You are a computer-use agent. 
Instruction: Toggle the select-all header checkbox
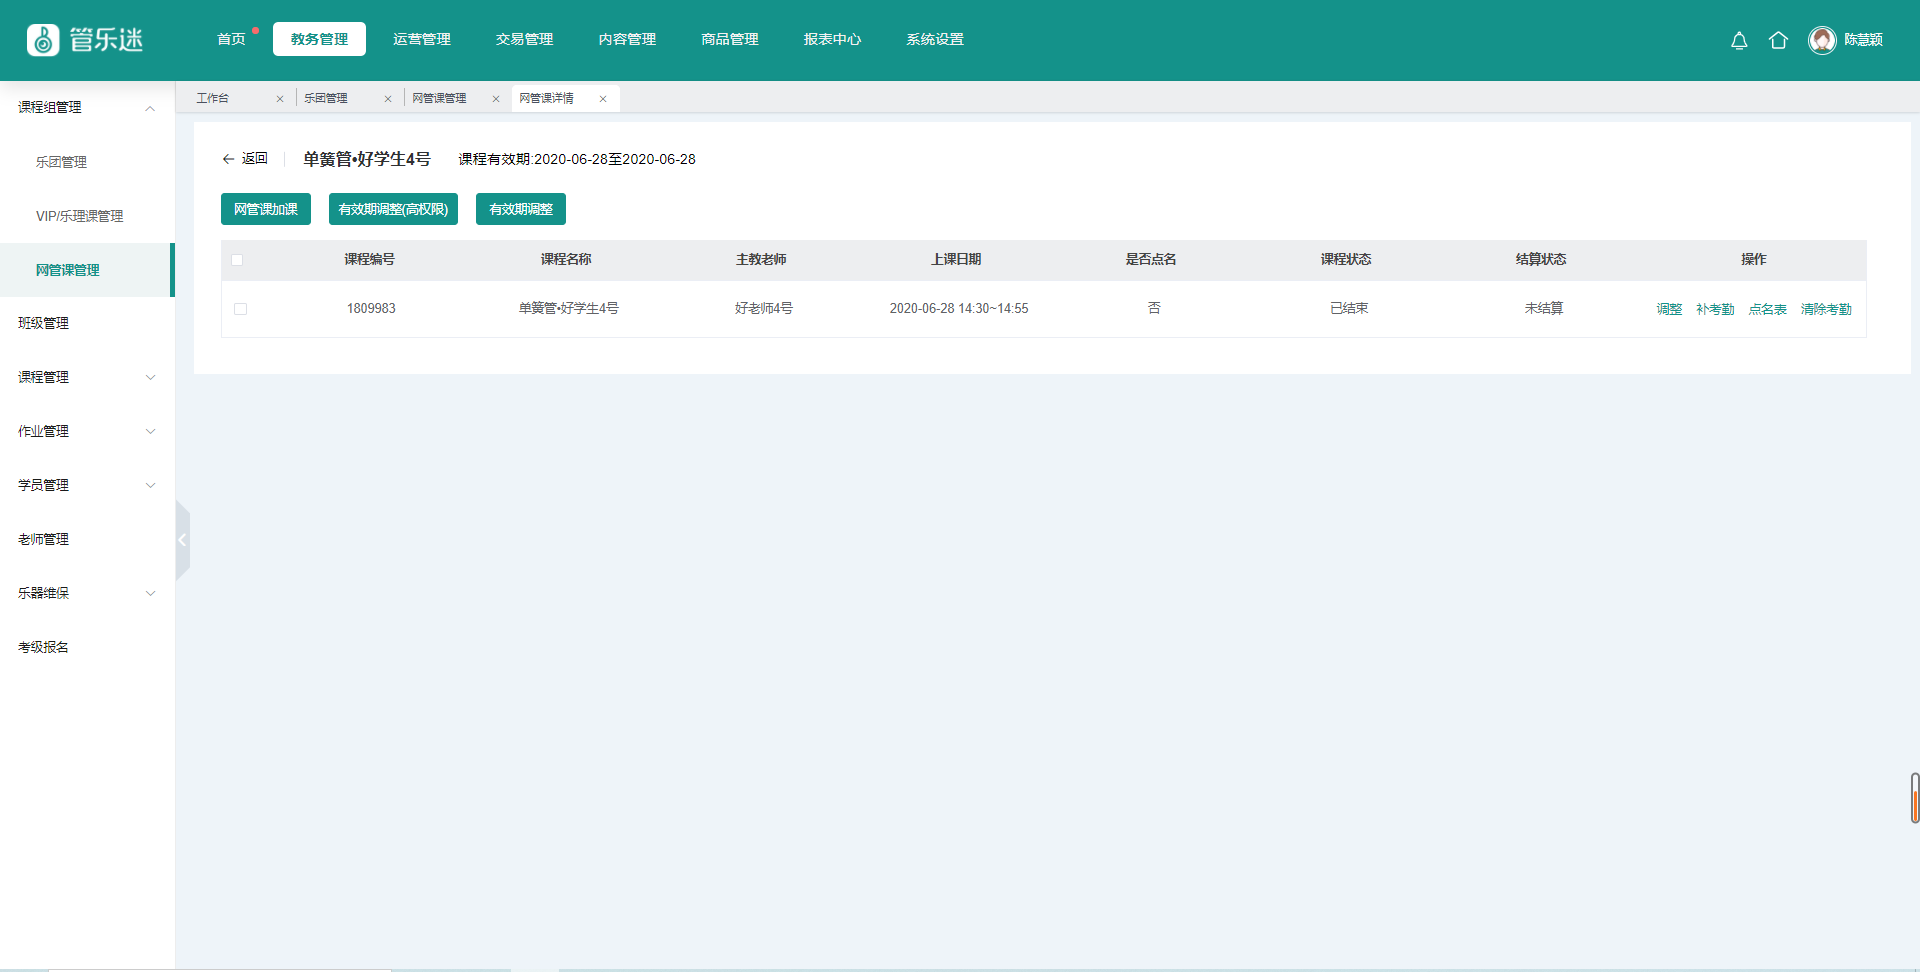[x=237, y=260]
